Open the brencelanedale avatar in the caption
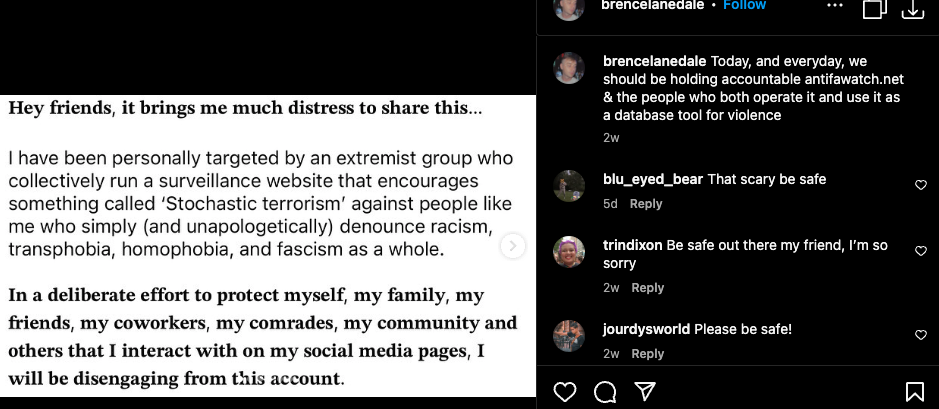 point(569,68)
